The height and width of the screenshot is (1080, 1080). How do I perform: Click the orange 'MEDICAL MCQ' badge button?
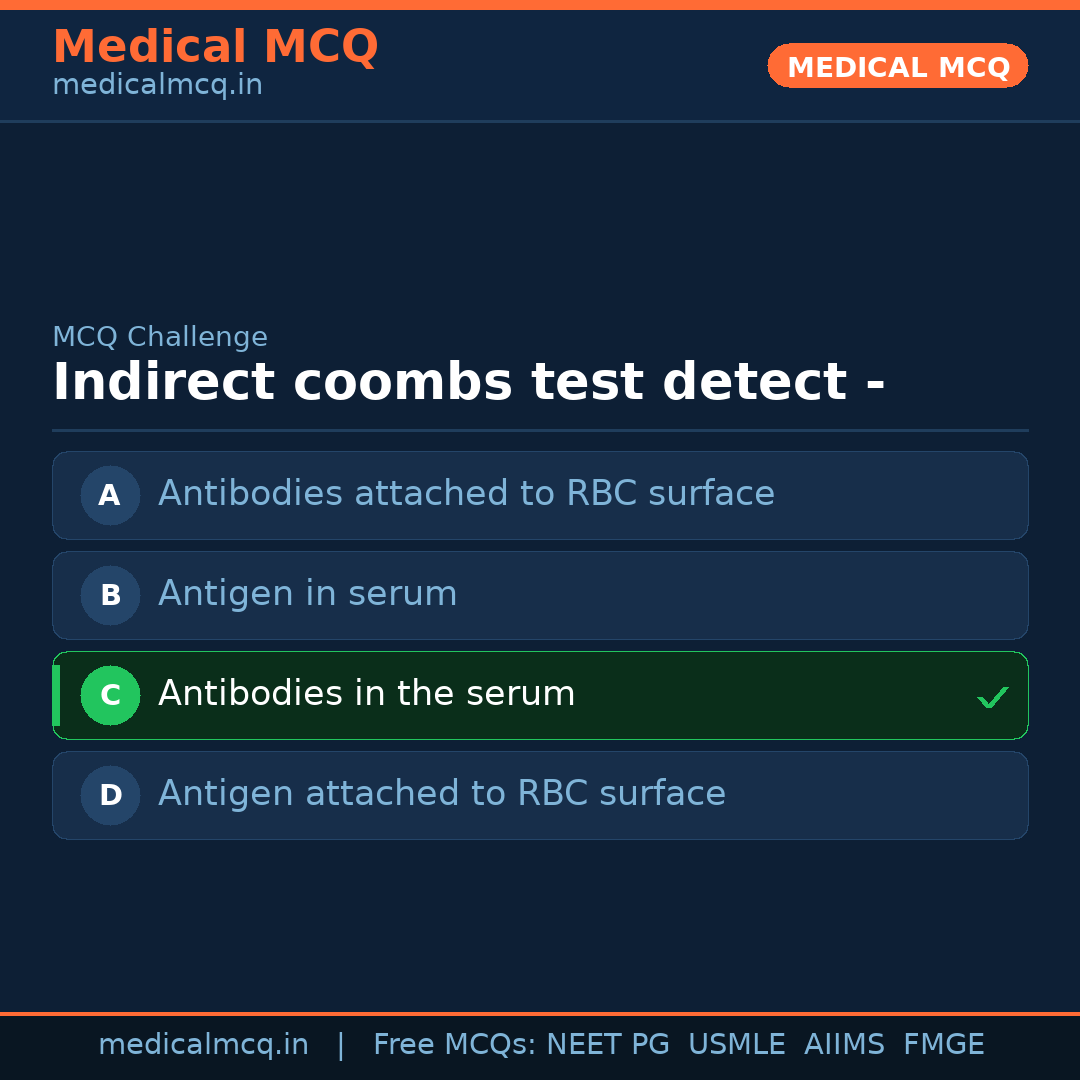pyautogui.click(x=897, y=66)
